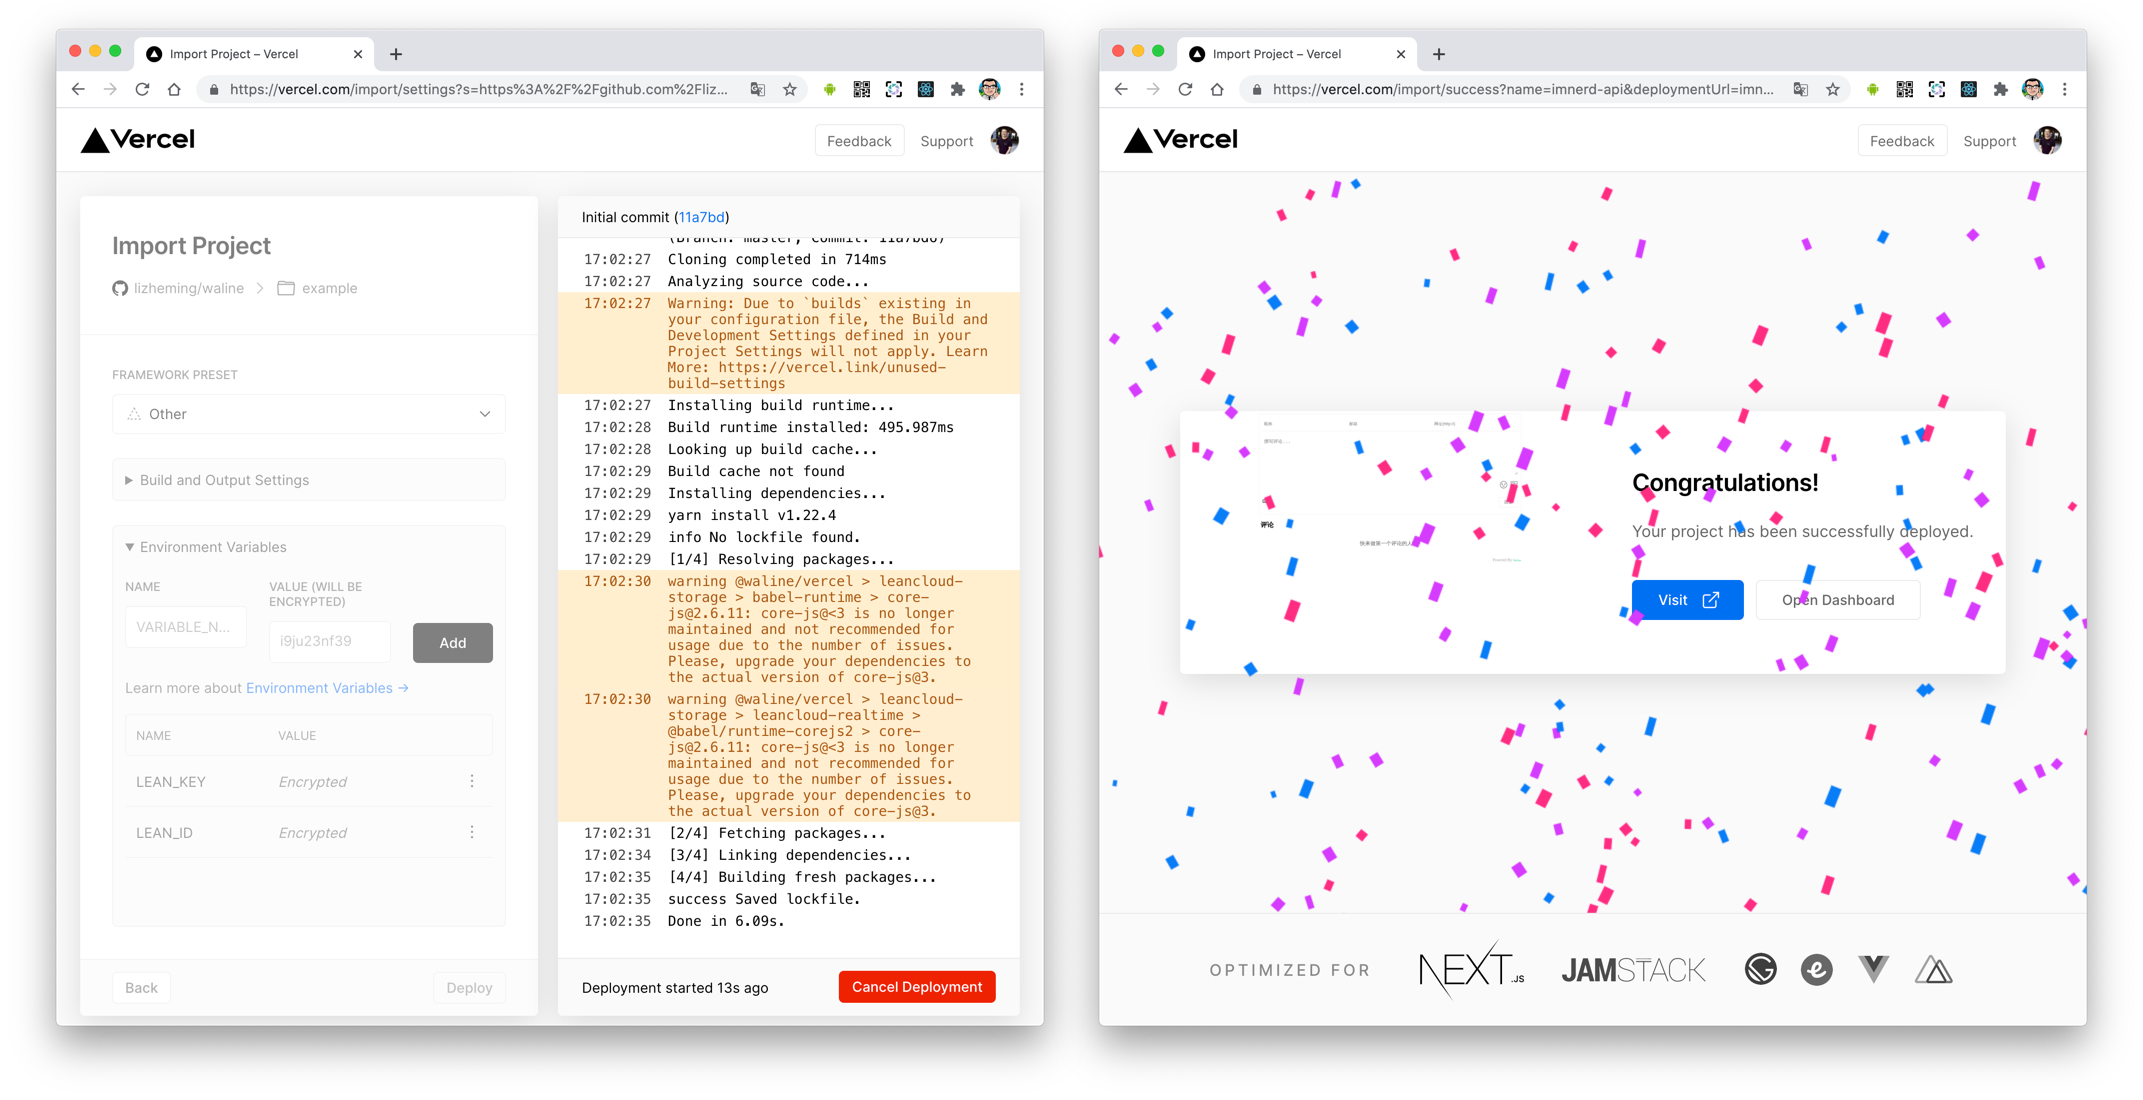Open the user avatar menu on the success page
Viewport: 2143px width, 1100px height.
click(x=2047, y=141)
